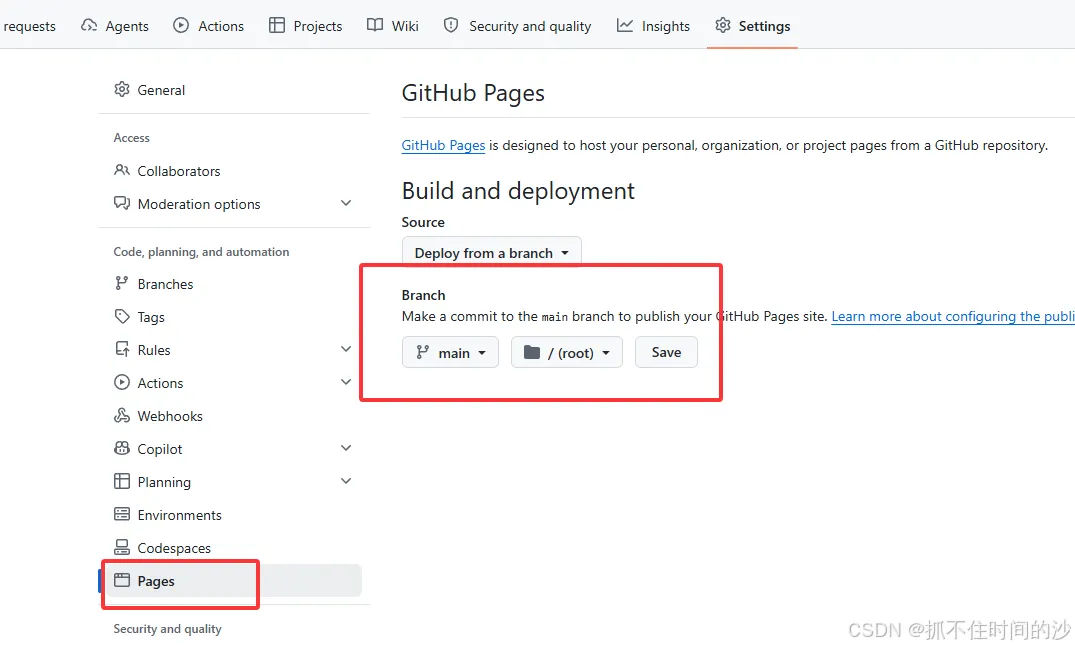Select Pages in the settings sidebar
Image resolution: width=1075 pixels, height=647 pixels.
(x=233, y=581)
